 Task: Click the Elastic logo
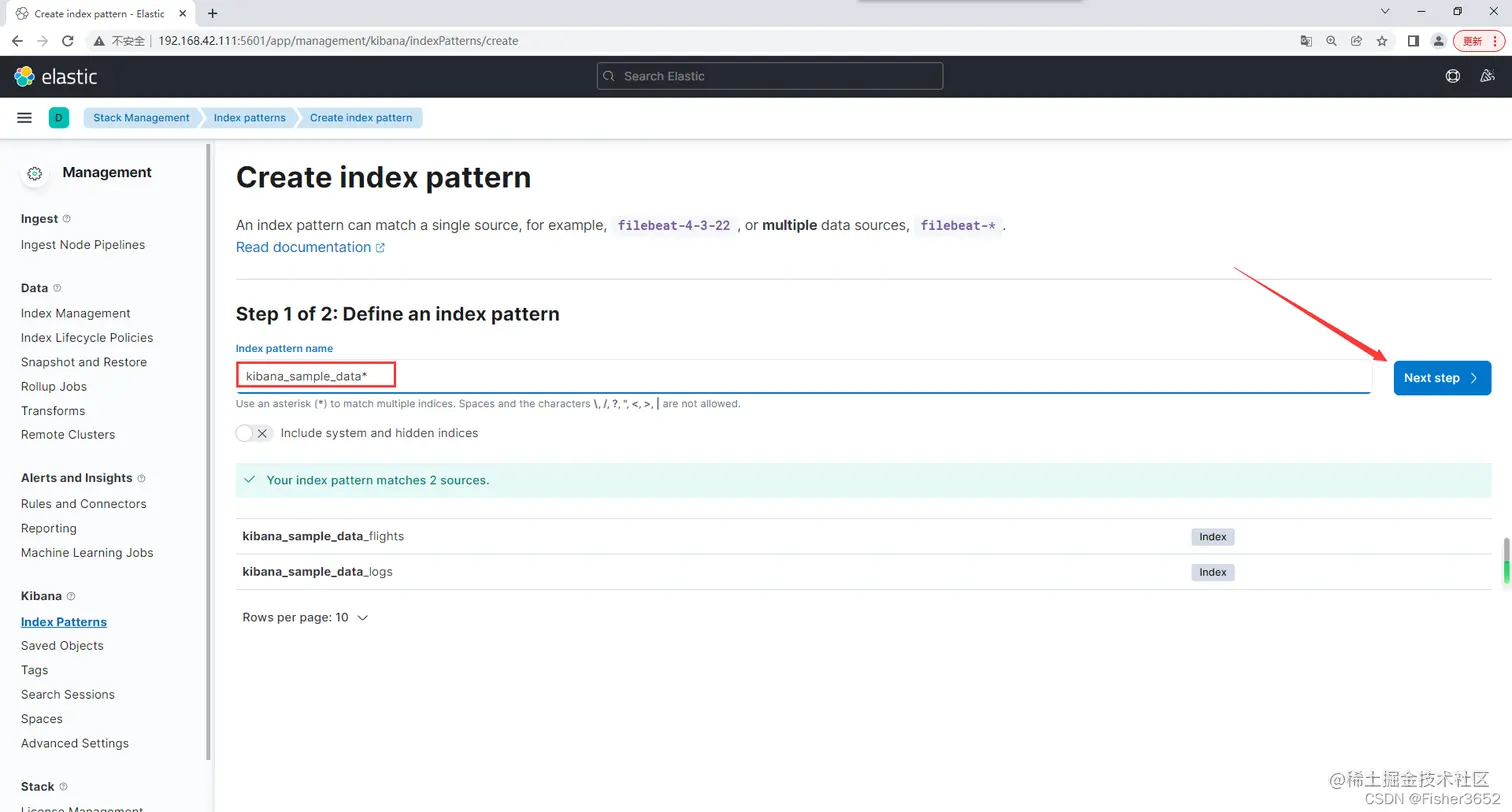click(x=55, y=76)
